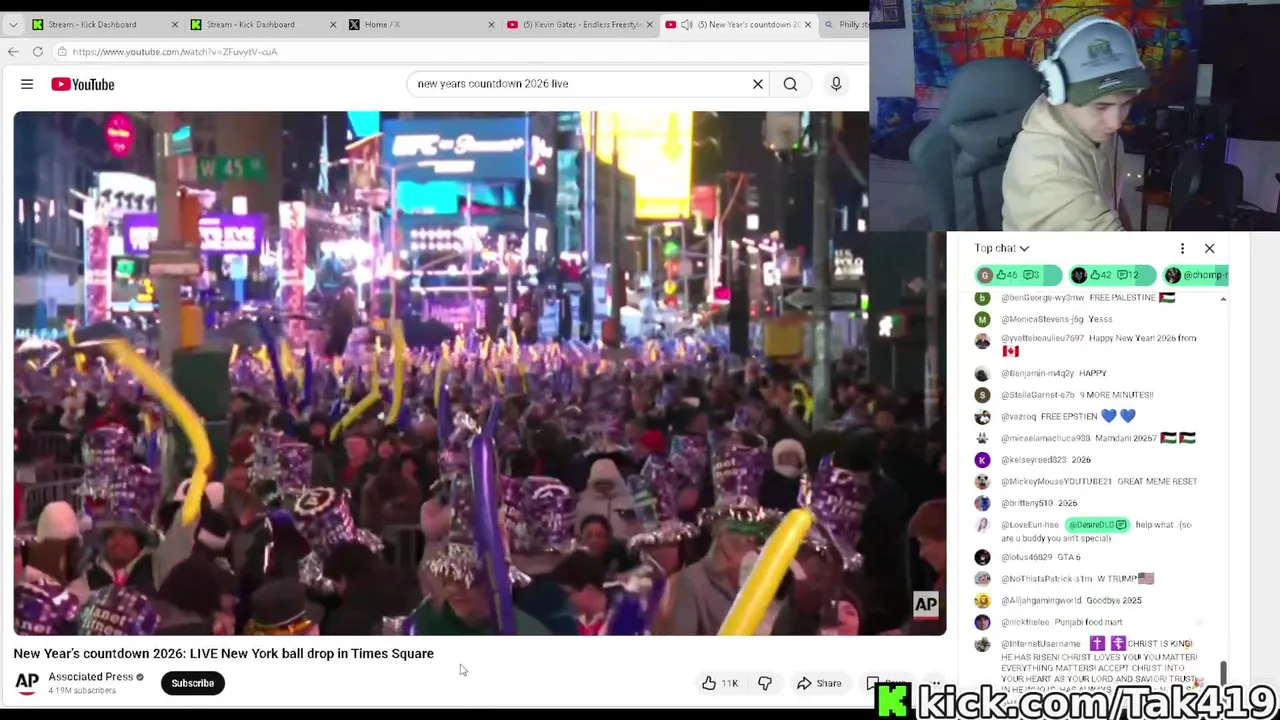Viewport: 1280px width, 720px height.
Task: Click @Alijahgamingworld chat avatar
Action: [982, 601]
